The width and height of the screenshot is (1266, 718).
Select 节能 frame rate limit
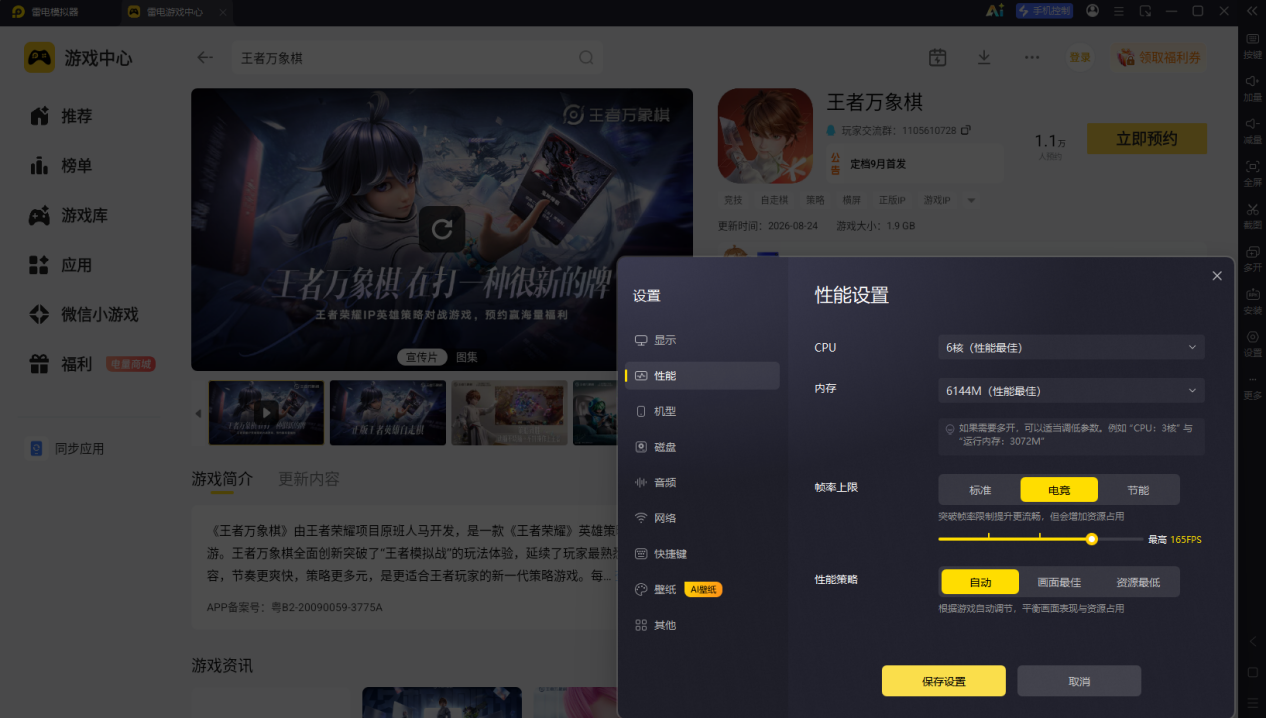pyautogui.click(x=1138, y=490)
